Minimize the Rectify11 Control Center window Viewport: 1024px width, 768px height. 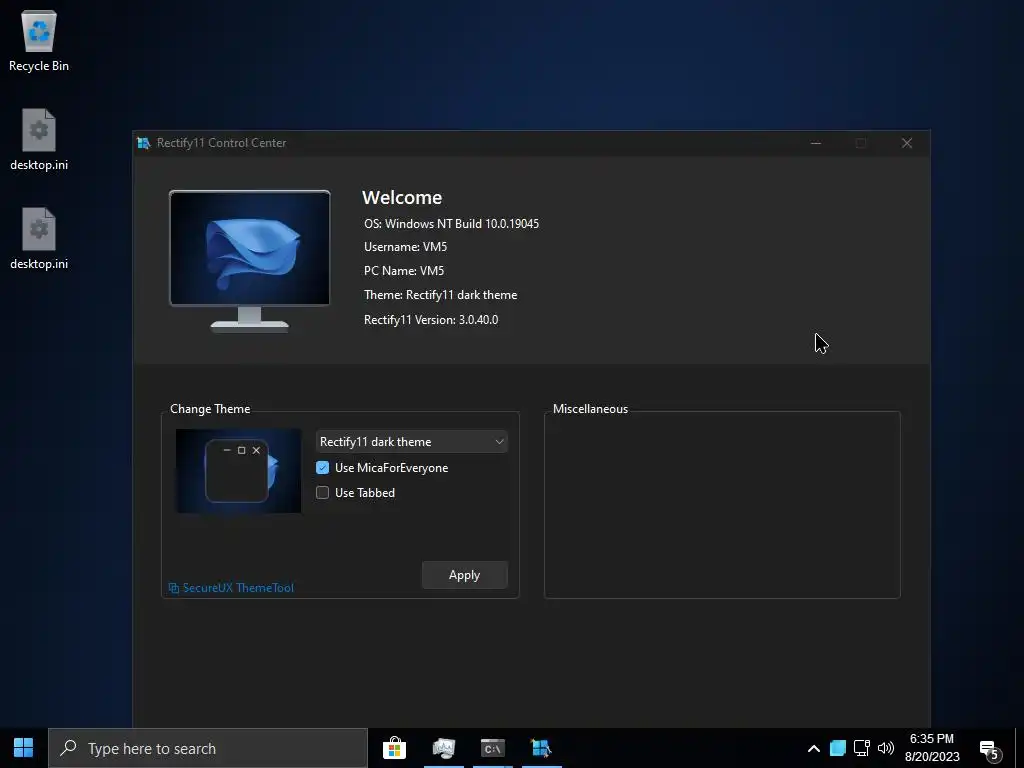point(816,143)
